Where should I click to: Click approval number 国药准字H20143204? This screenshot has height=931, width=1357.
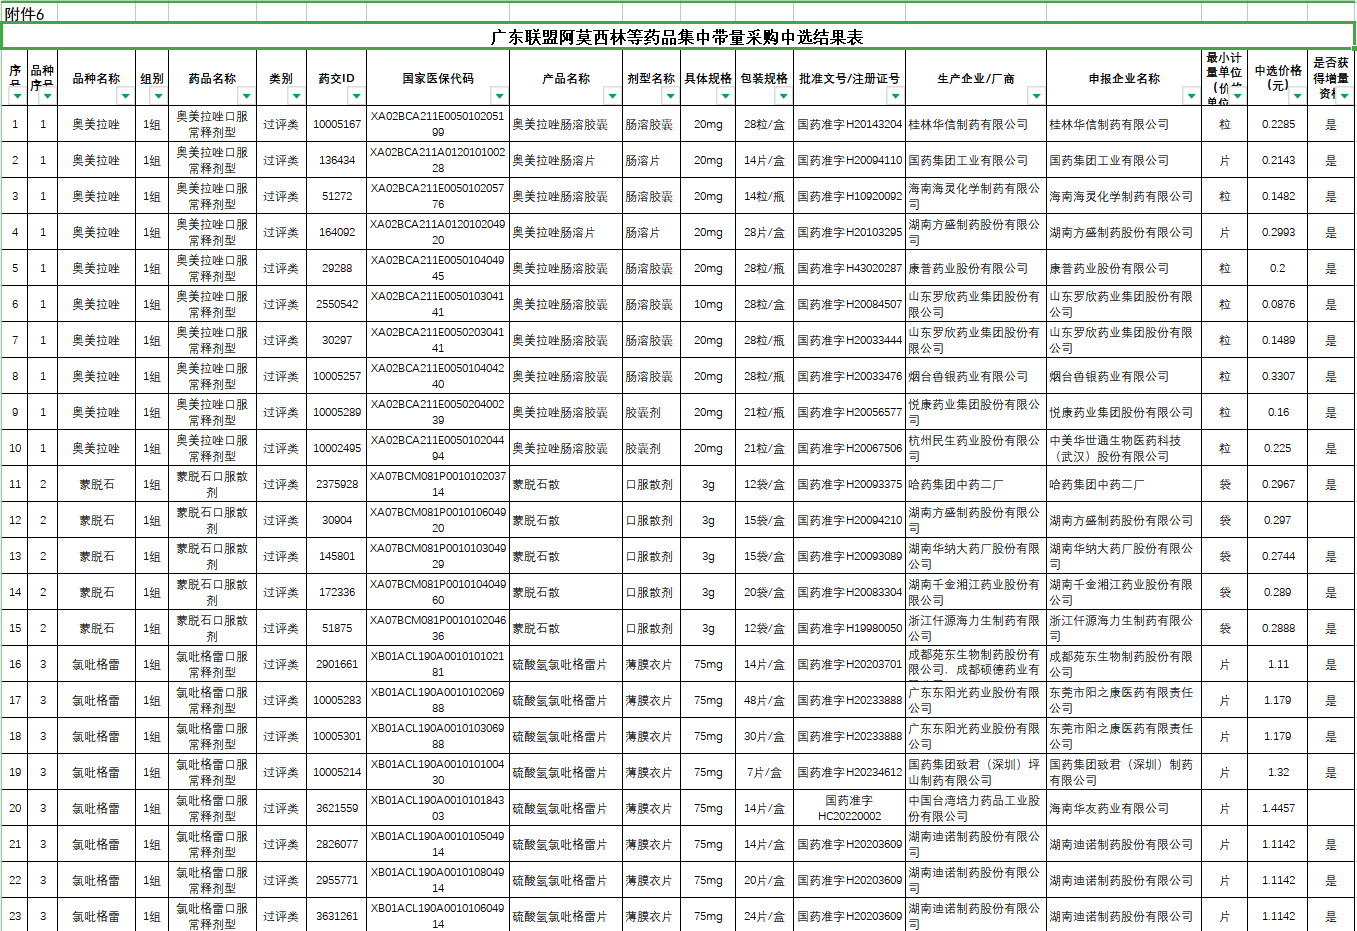coord(850,124)
